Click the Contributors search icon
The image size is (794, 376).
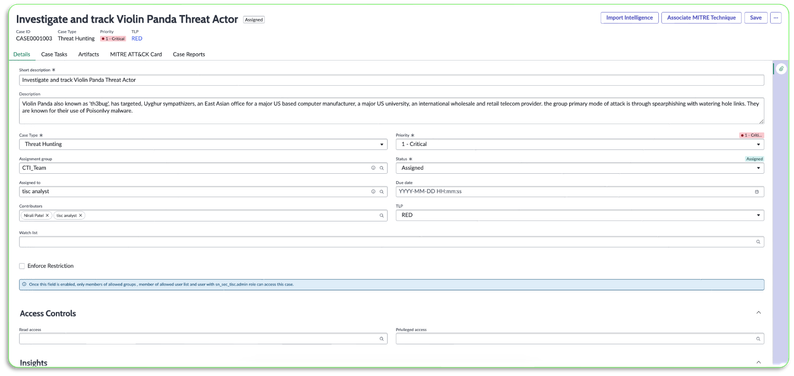pyautogui.click(x=382, y=216)
